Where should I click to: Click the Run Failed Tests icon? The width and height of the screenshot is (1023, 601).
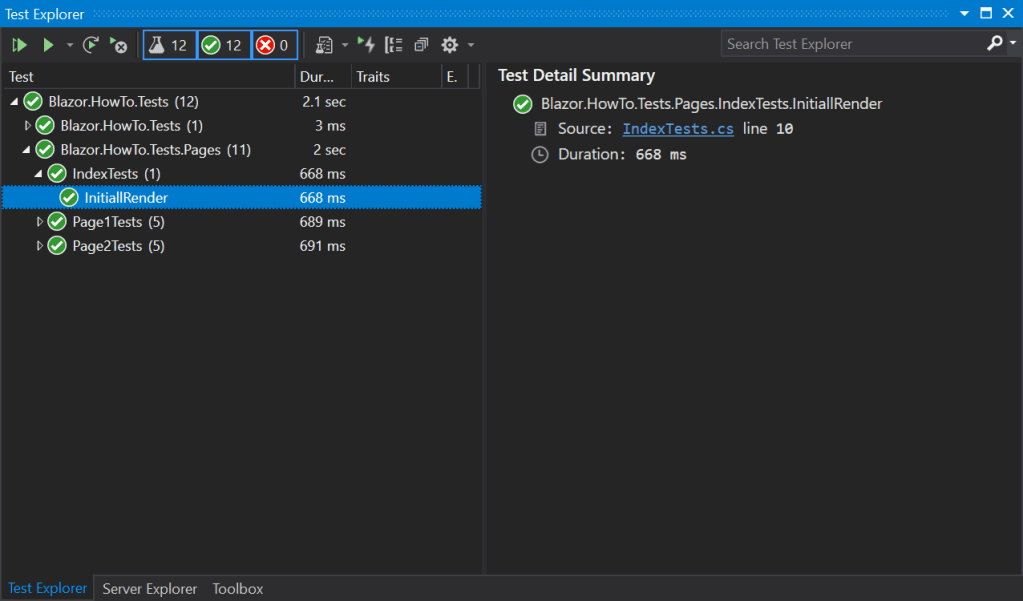click(119, 45)
